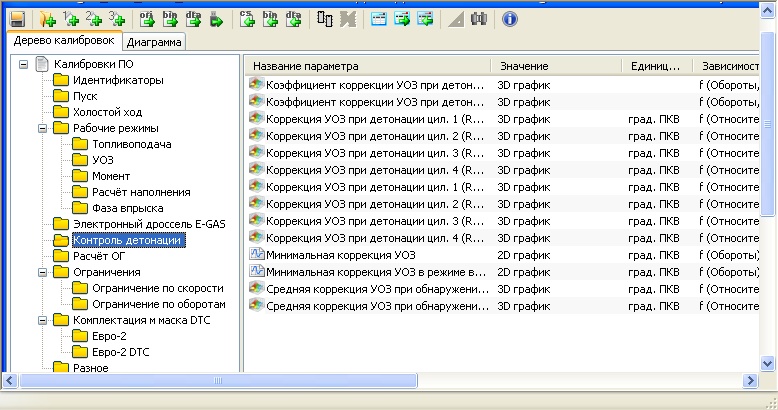Click the compare columns toolbar icon
The height and width of the screenshot is (410, 778).
pyautogui.click(x=324, y=18)
